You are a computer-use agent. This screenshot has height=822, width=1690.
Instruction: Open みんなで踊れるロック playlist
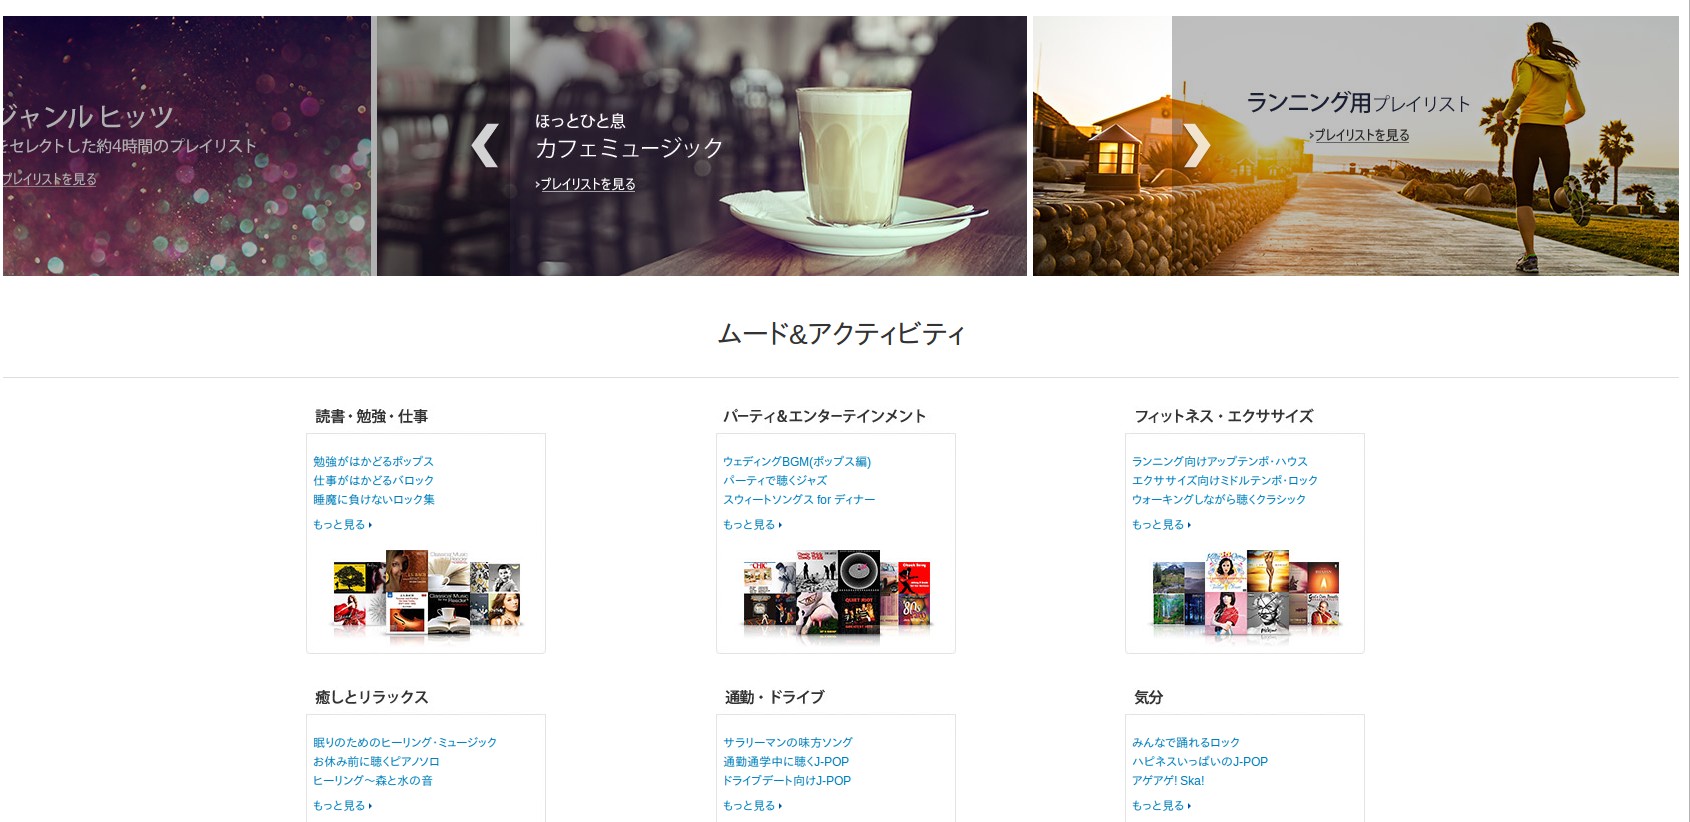point(1186,742)
